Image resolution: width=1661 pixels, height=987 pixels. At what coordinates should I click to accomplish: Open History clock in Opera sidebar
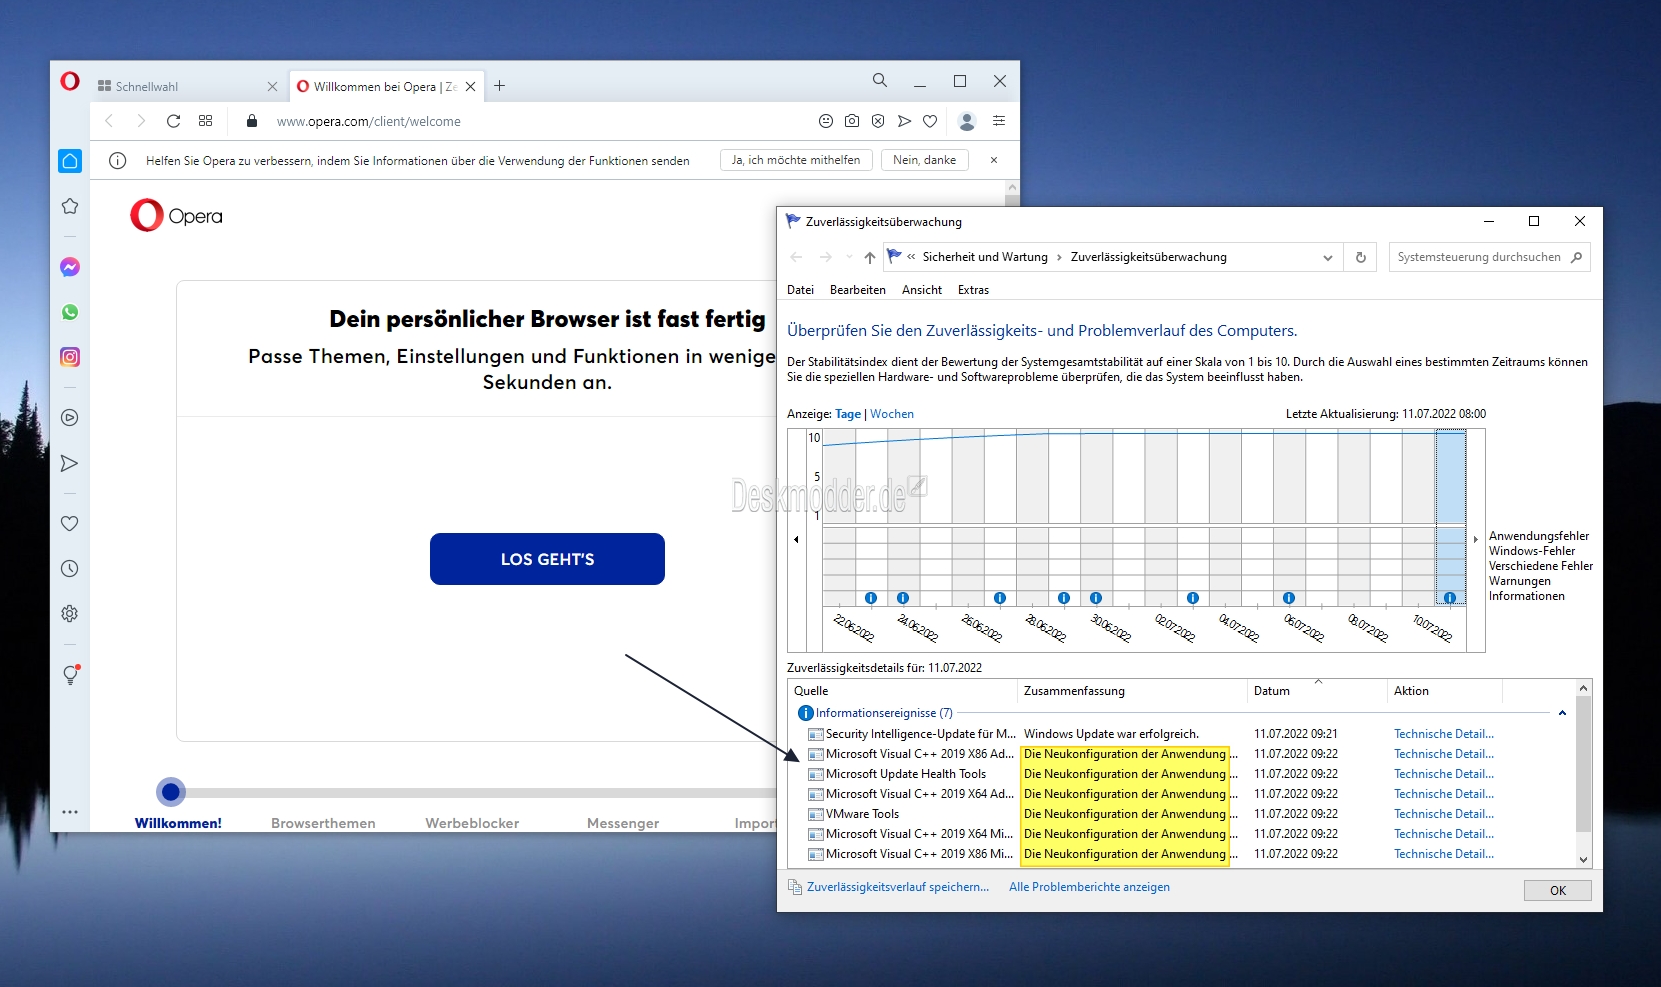(70, 569)
